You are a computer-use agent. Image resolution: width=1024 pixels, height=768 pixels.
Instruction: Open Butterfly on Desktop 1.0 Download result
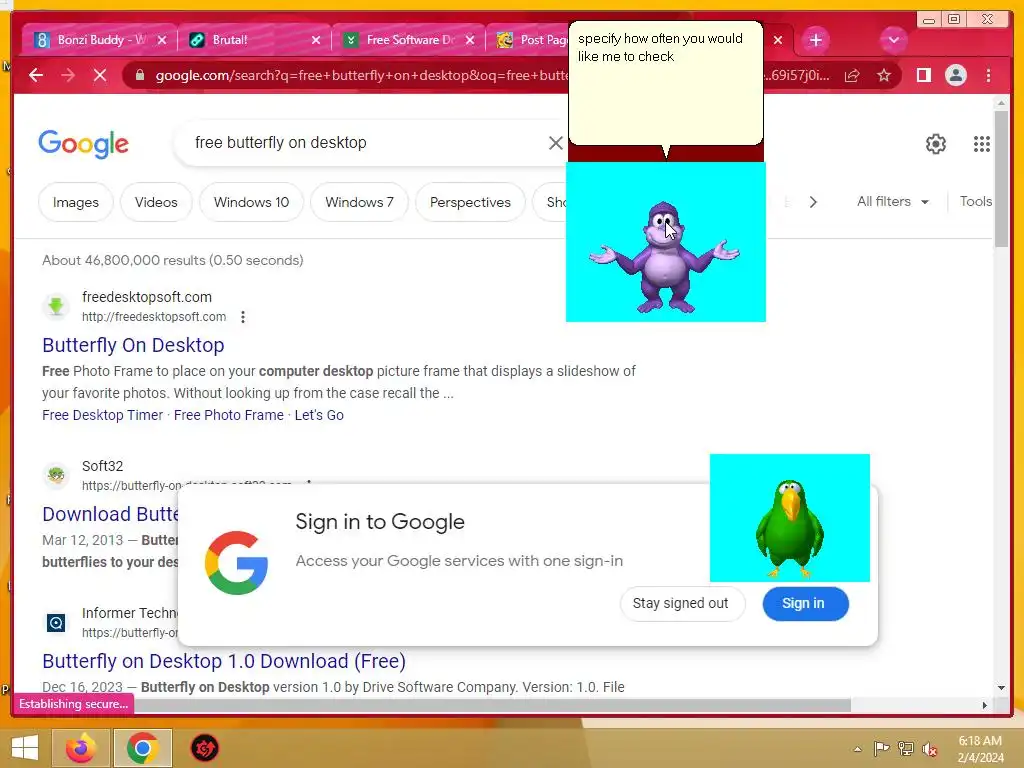point(224,661)
